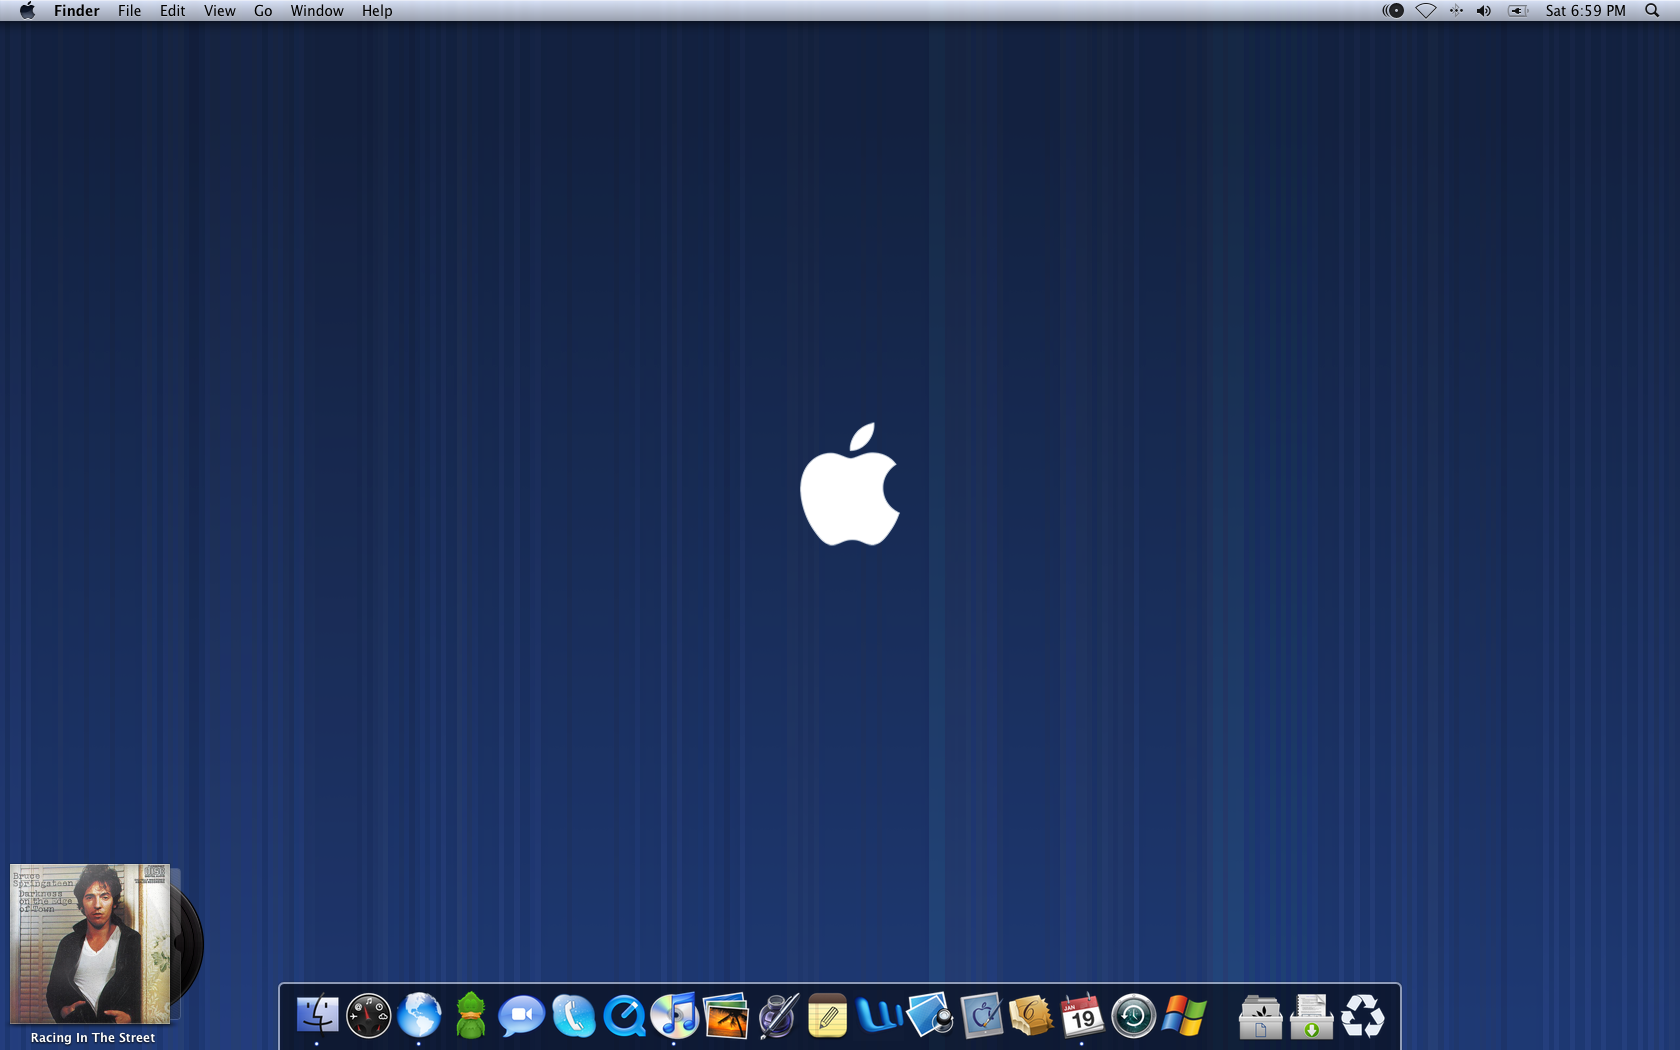This screenshot has height=1050, width=1680.
Task: Open the Go menu
Action: pyautogui.click(x=263, y=10)
